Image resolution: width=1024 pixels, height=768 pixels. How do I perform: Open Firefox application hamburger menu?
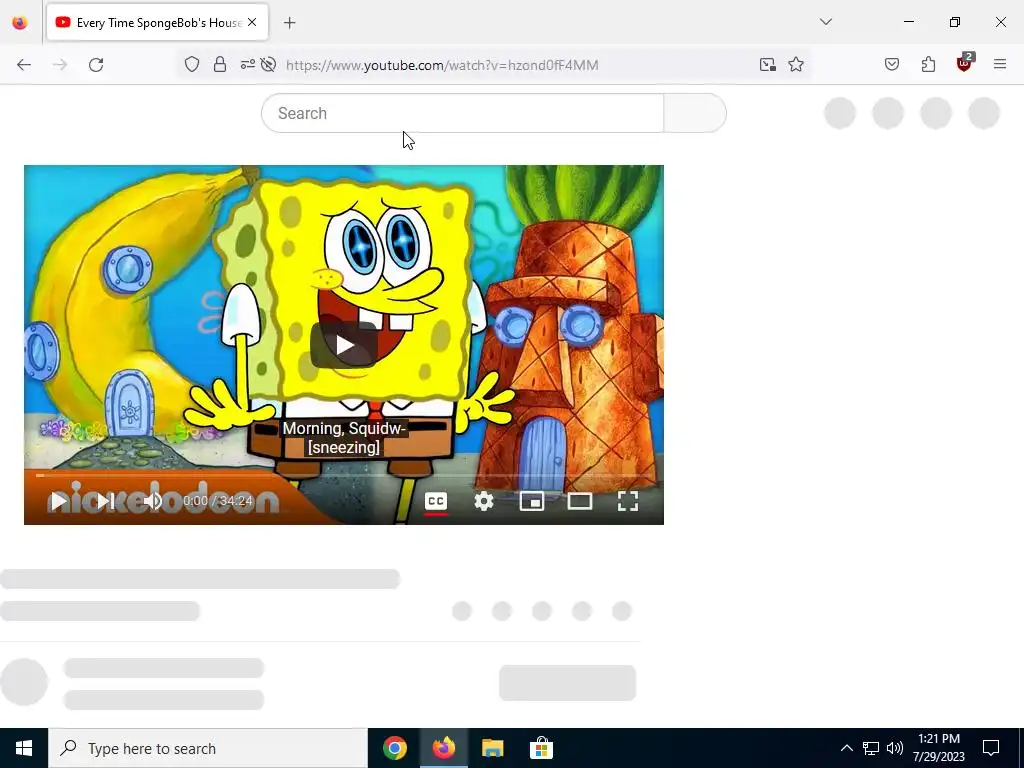pos(1000,65)
